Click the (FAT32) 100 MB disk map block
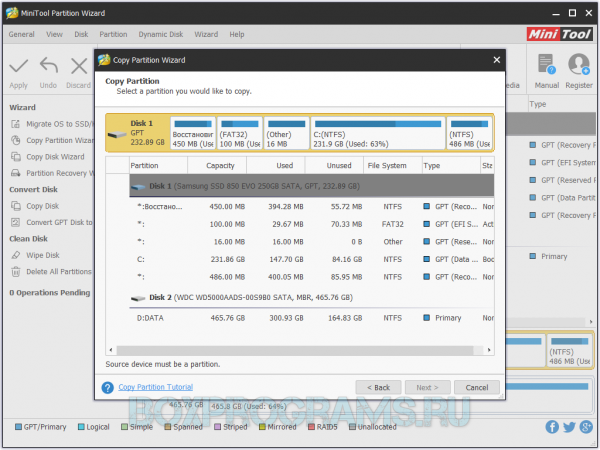 [240, 133]
